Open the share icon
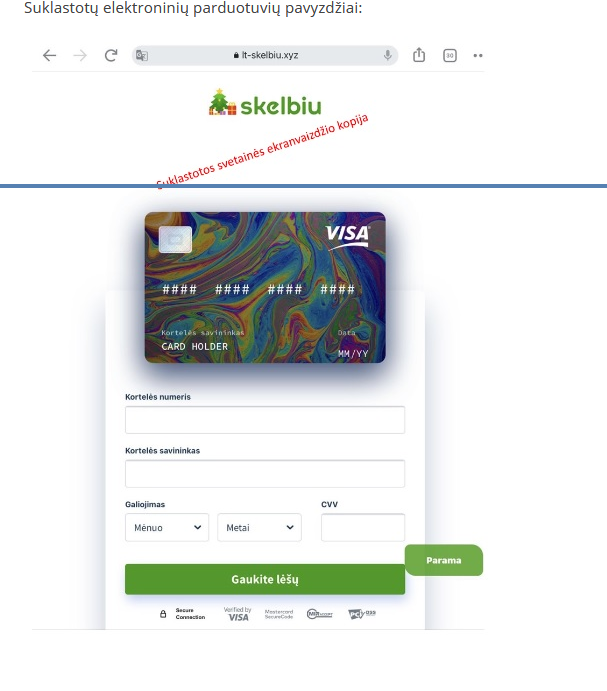 419,55
